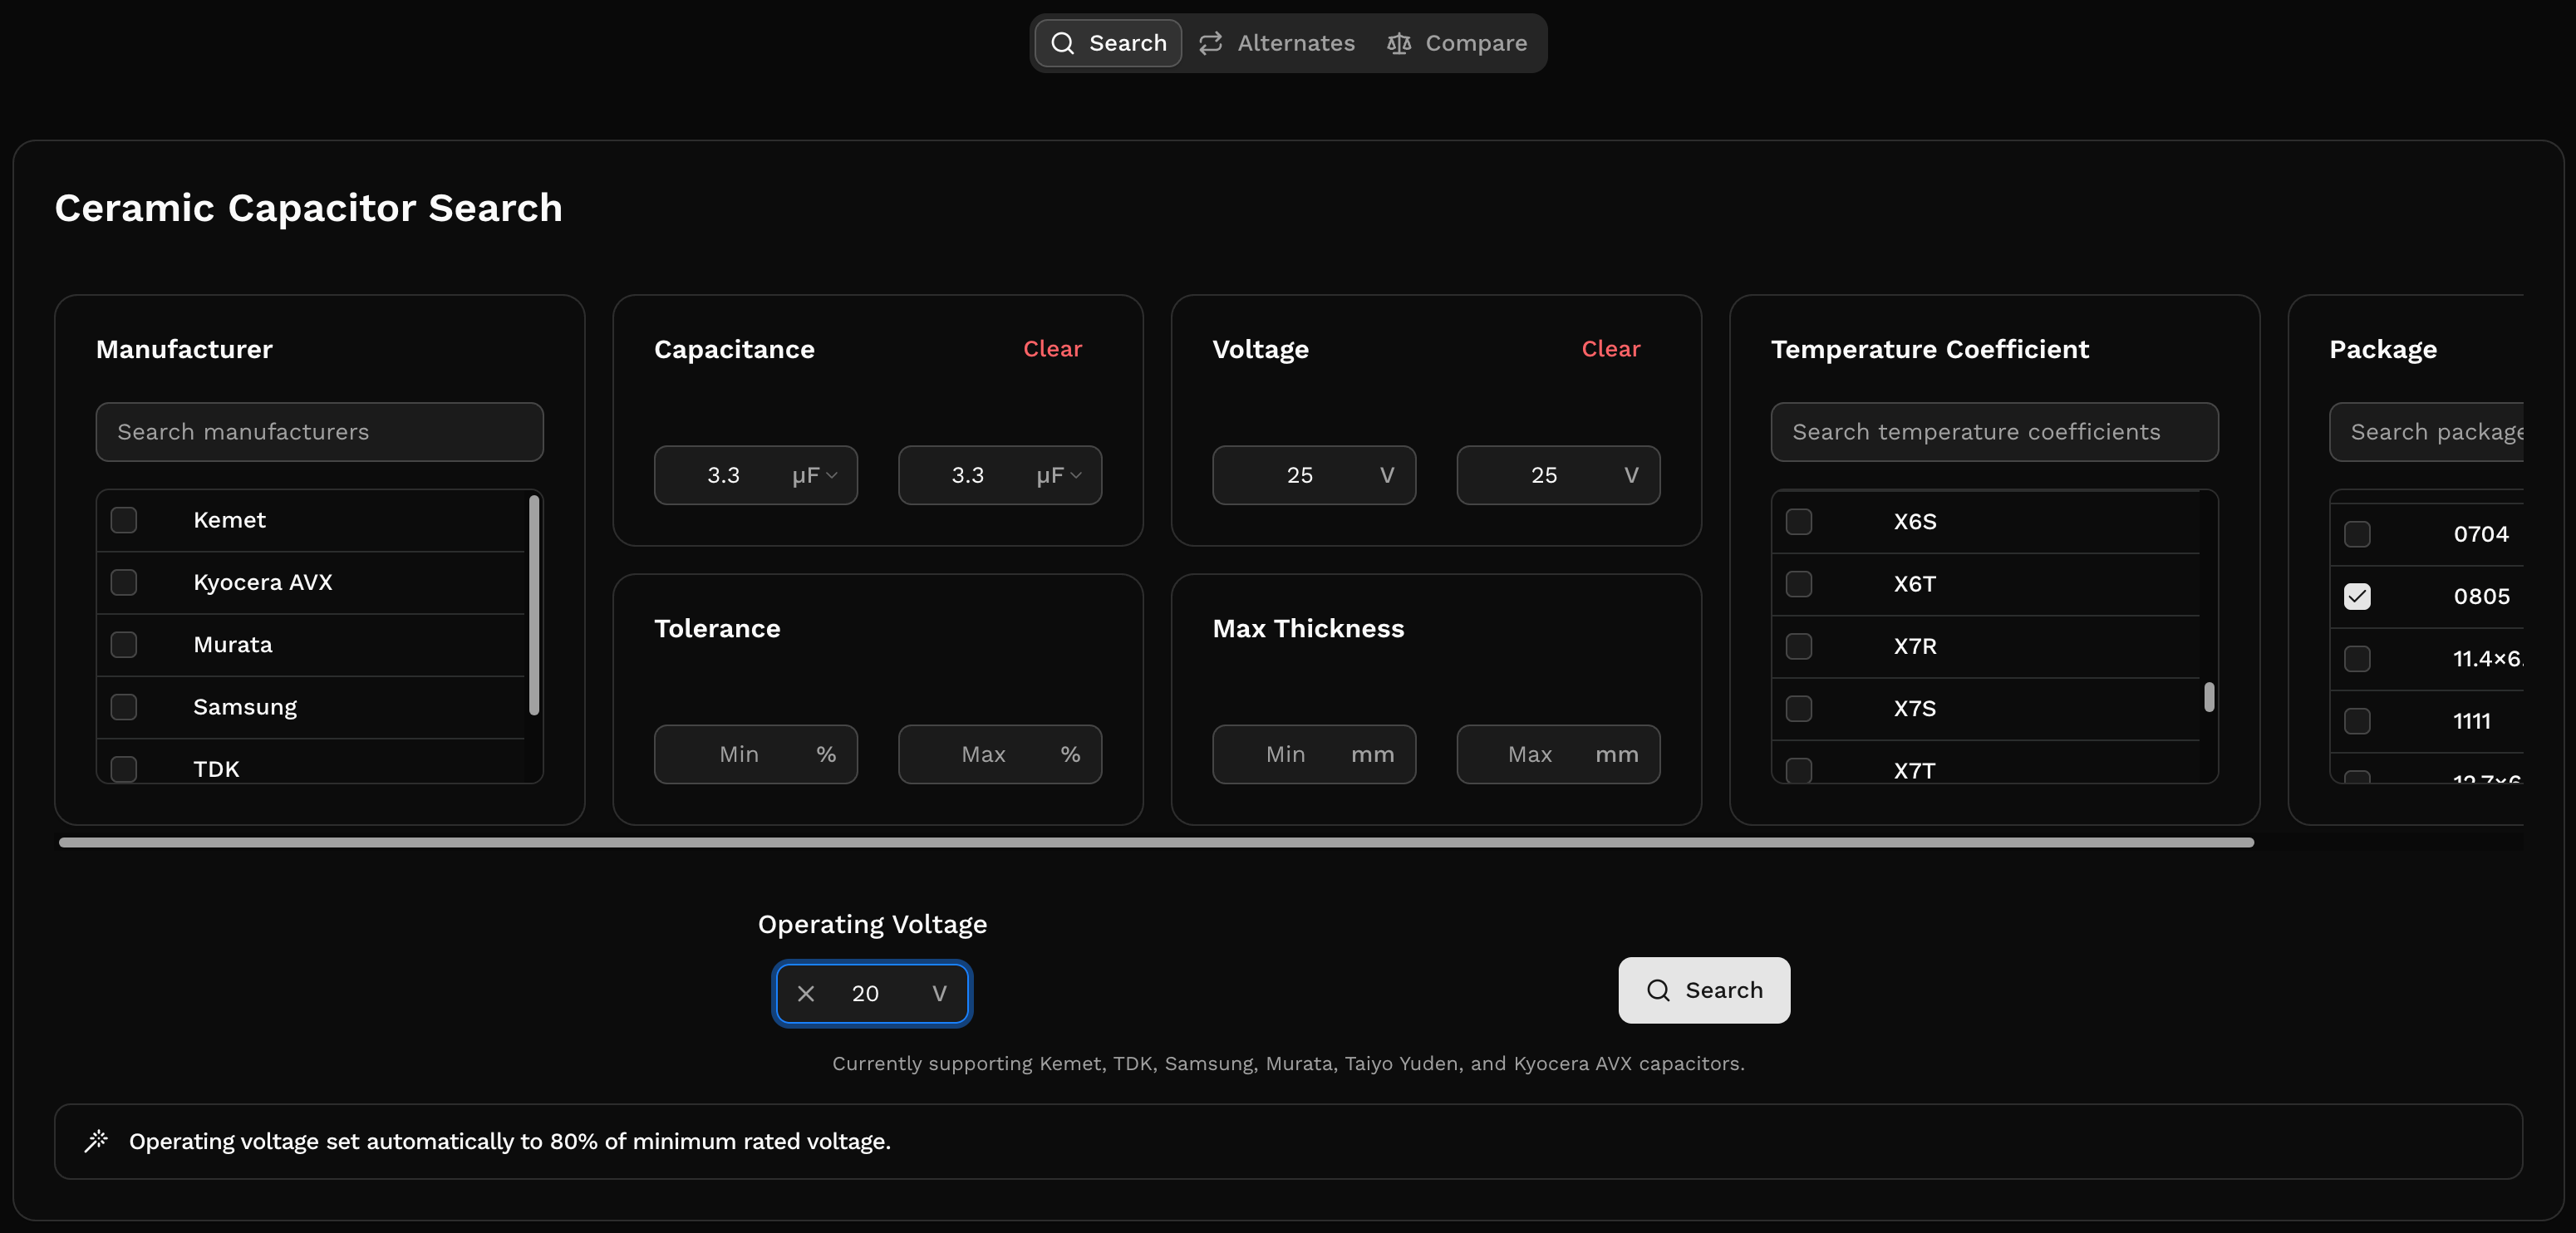Switch to the Alternates tab
The width and height of the screenshot is (2576, 1233).
[1277, 43]
